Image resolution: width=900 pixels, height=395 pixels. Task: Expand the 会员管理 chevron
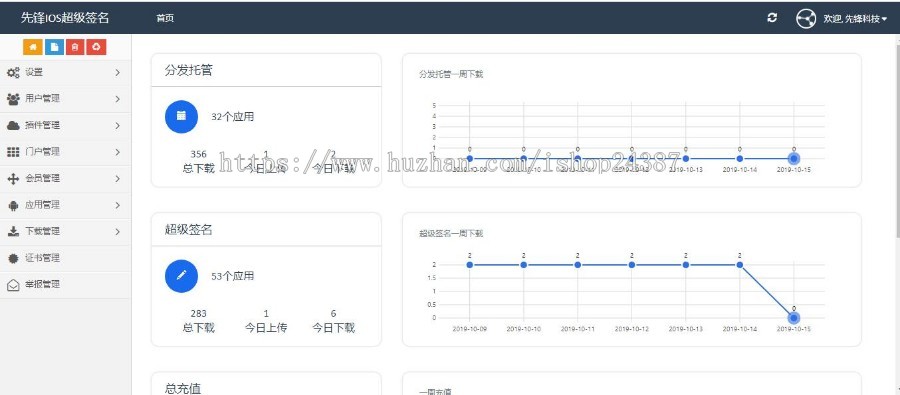tap(117, 179)
